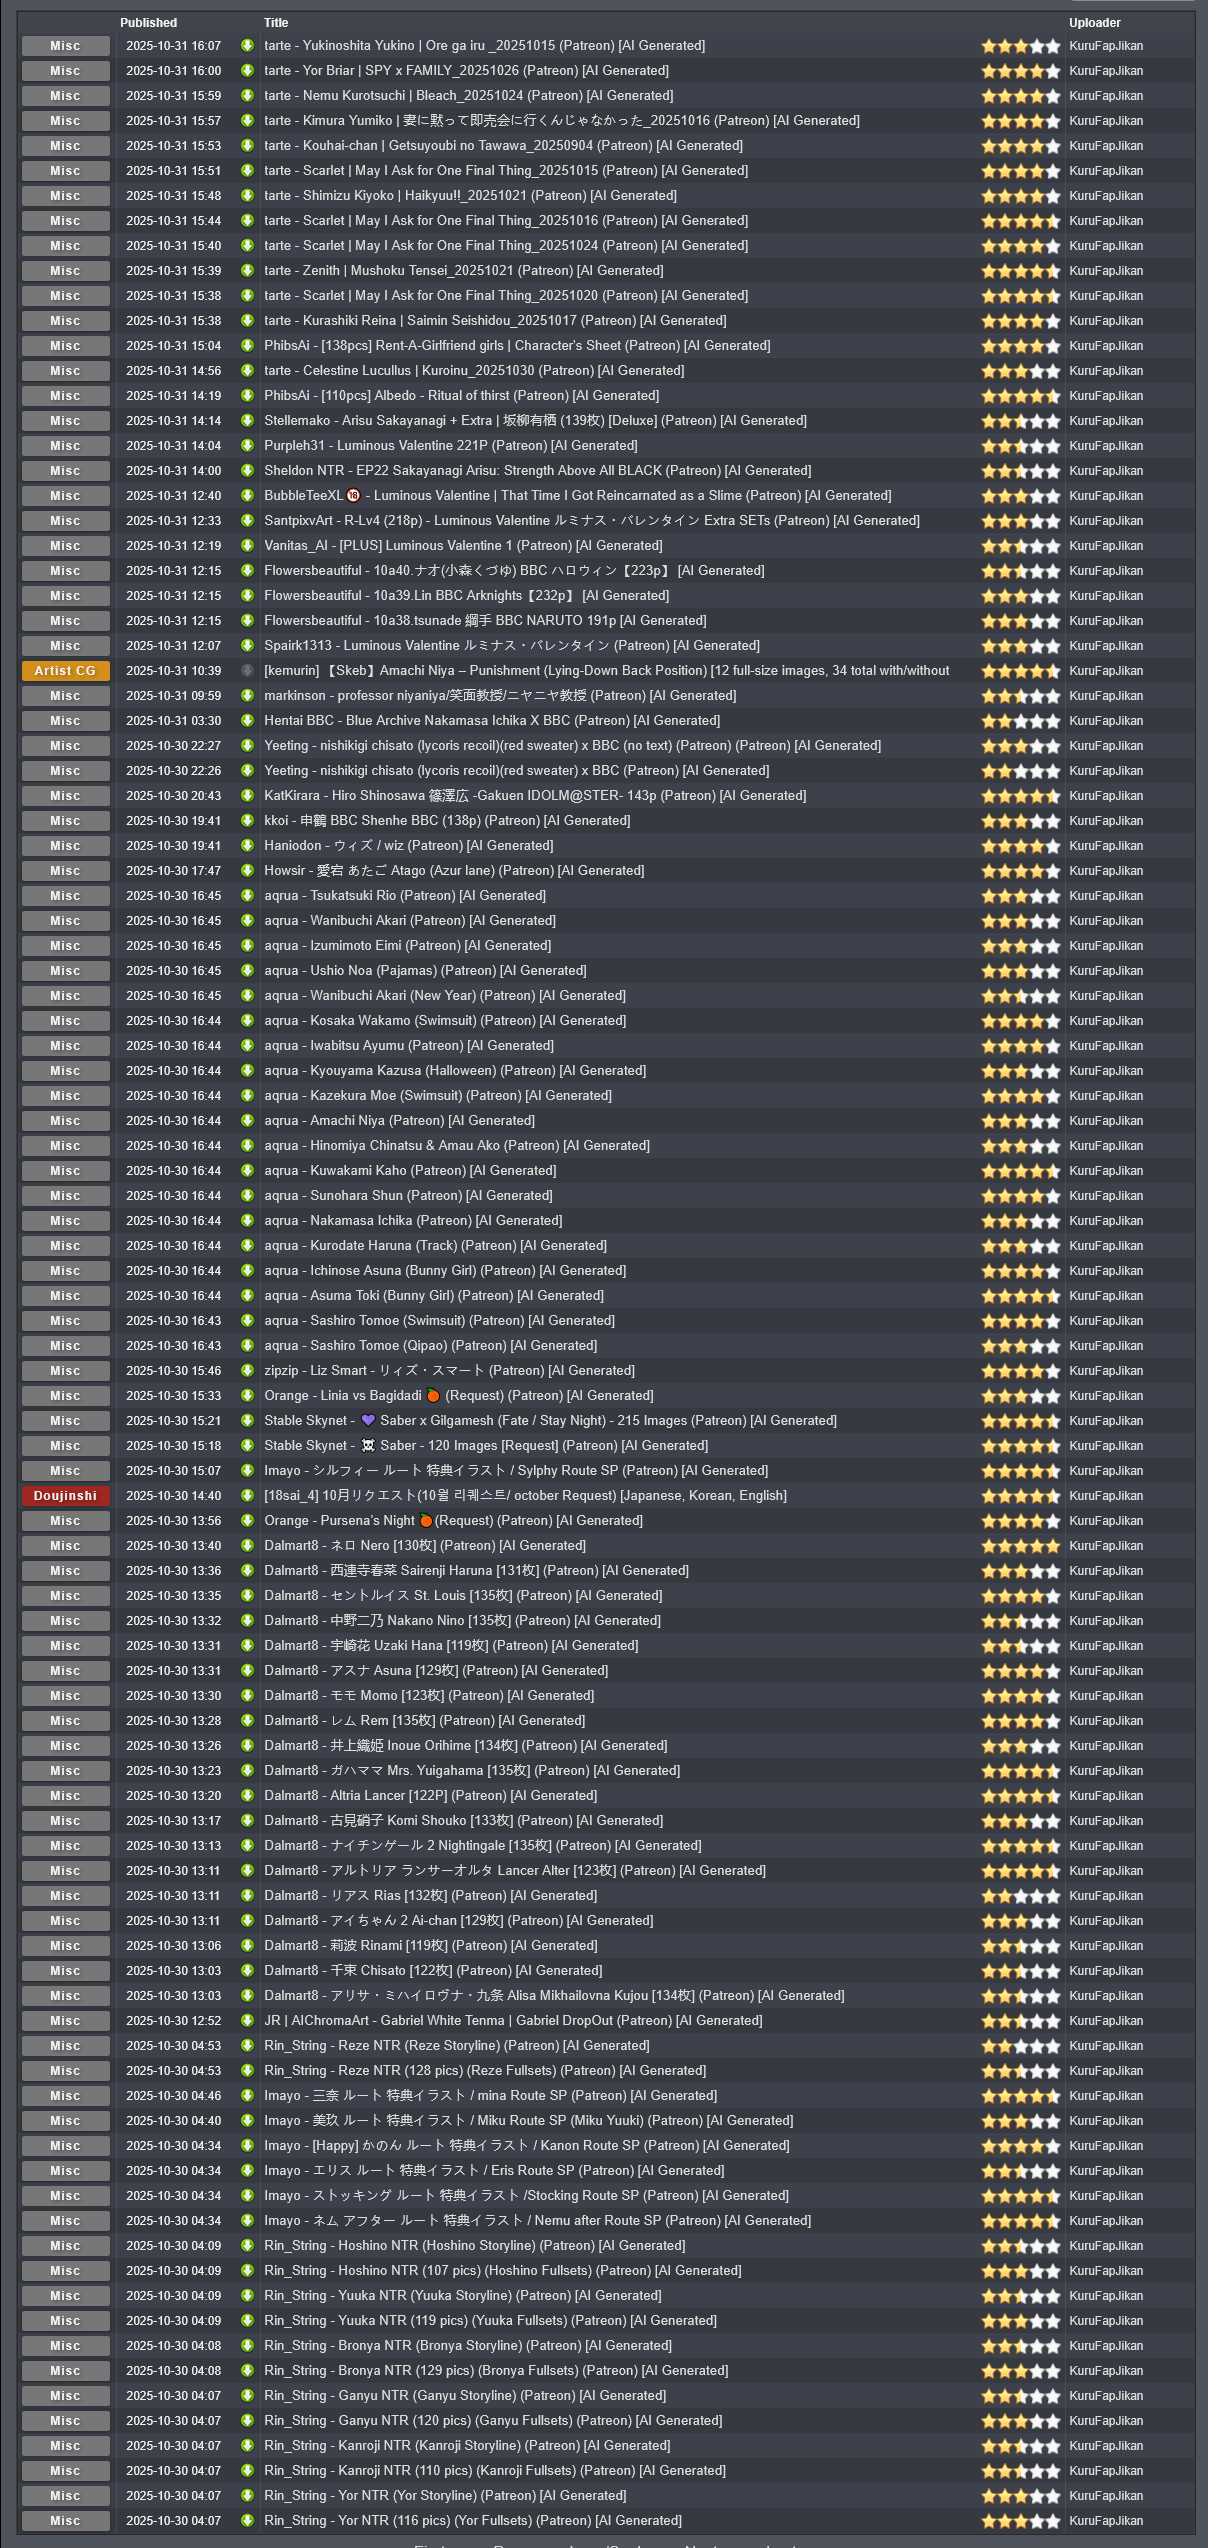Click the torrent arrow on Yor Briar SPY x FAMILY row
Screen dimensions: 1208x2548
tap(247, 71)
